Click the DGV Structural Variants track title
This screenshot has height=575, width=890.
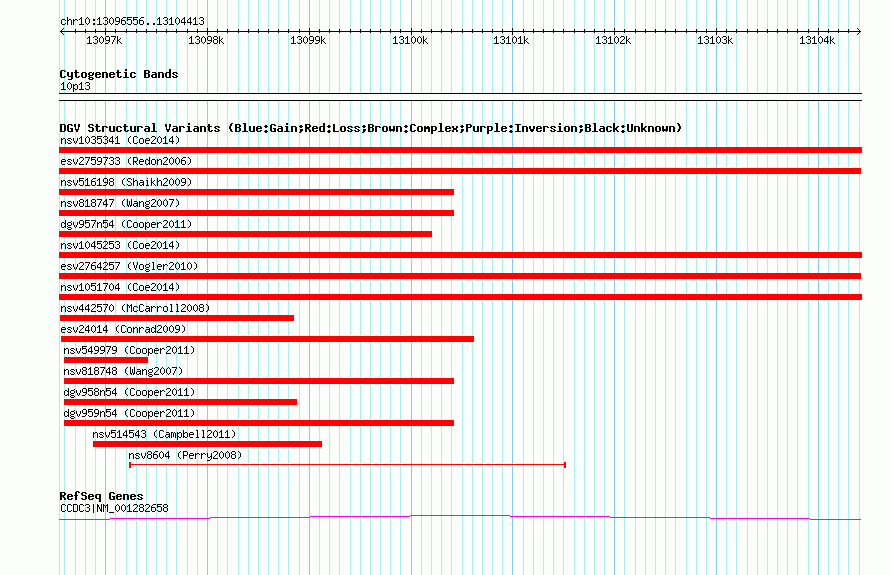371,128
